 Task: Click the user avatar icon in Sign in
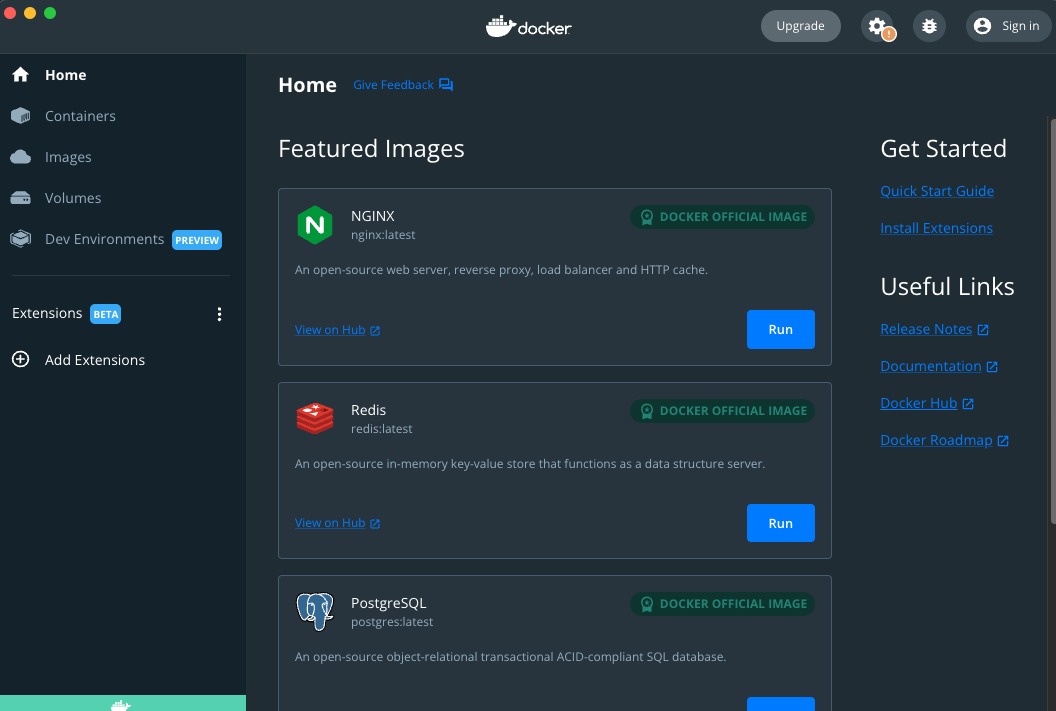(983, 26)
